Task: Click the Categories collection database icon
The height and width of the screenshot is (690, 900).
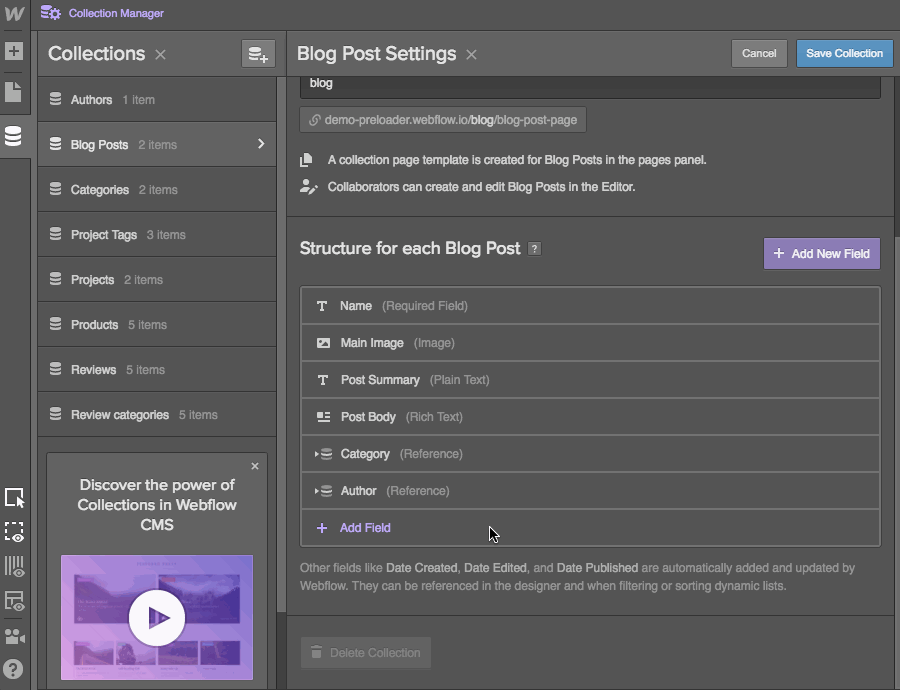Action: [x=55, y=189]
